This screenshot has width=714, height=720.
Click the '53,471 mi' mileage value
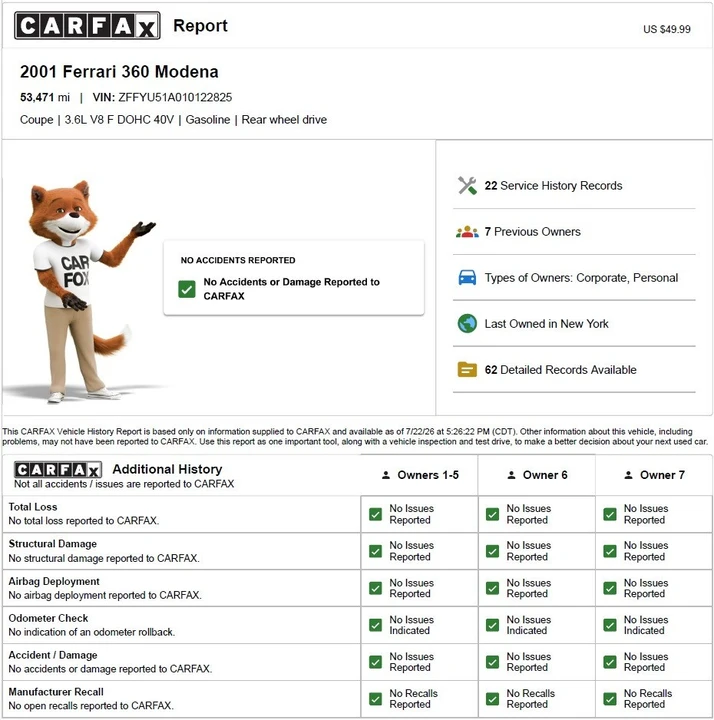[45, 97]
